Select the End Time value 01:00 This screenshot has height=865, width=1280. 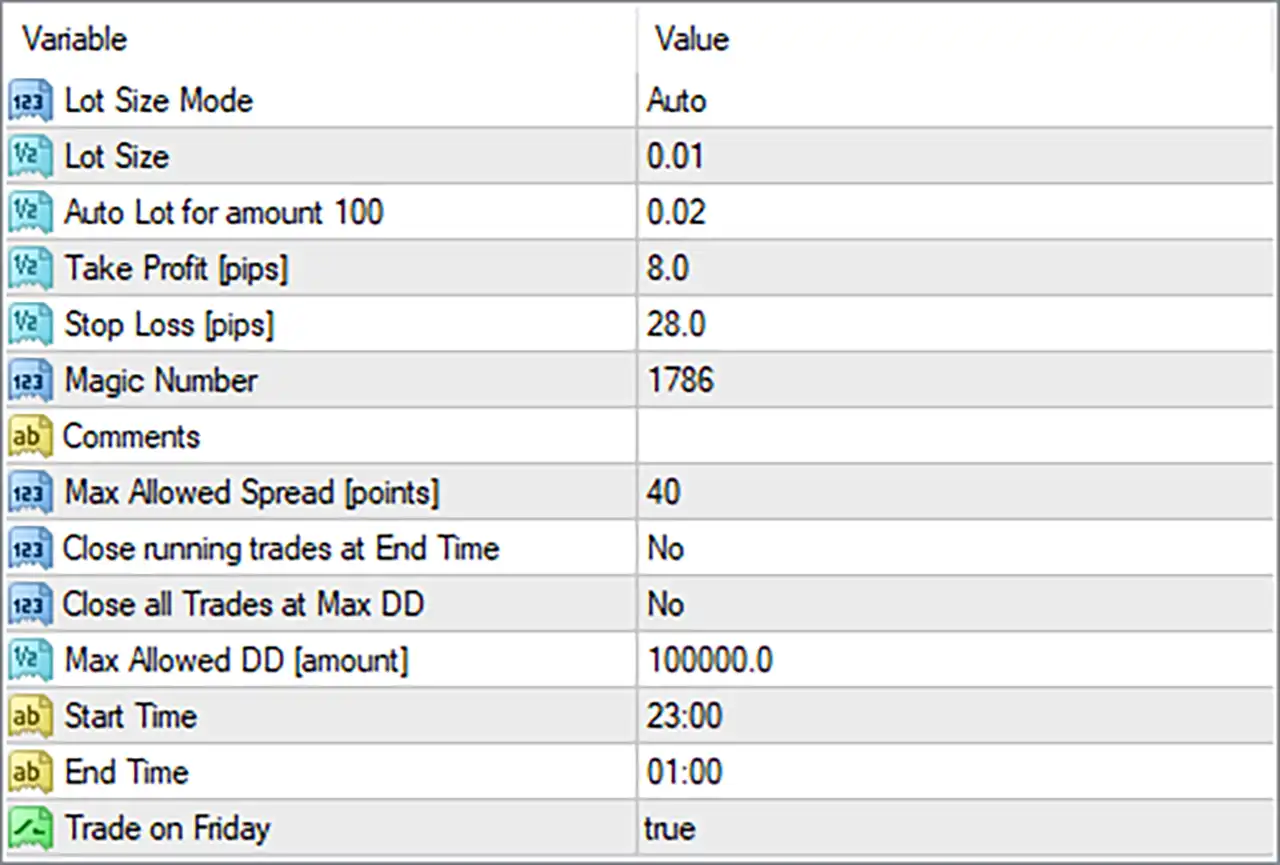[x=685, y=773]
